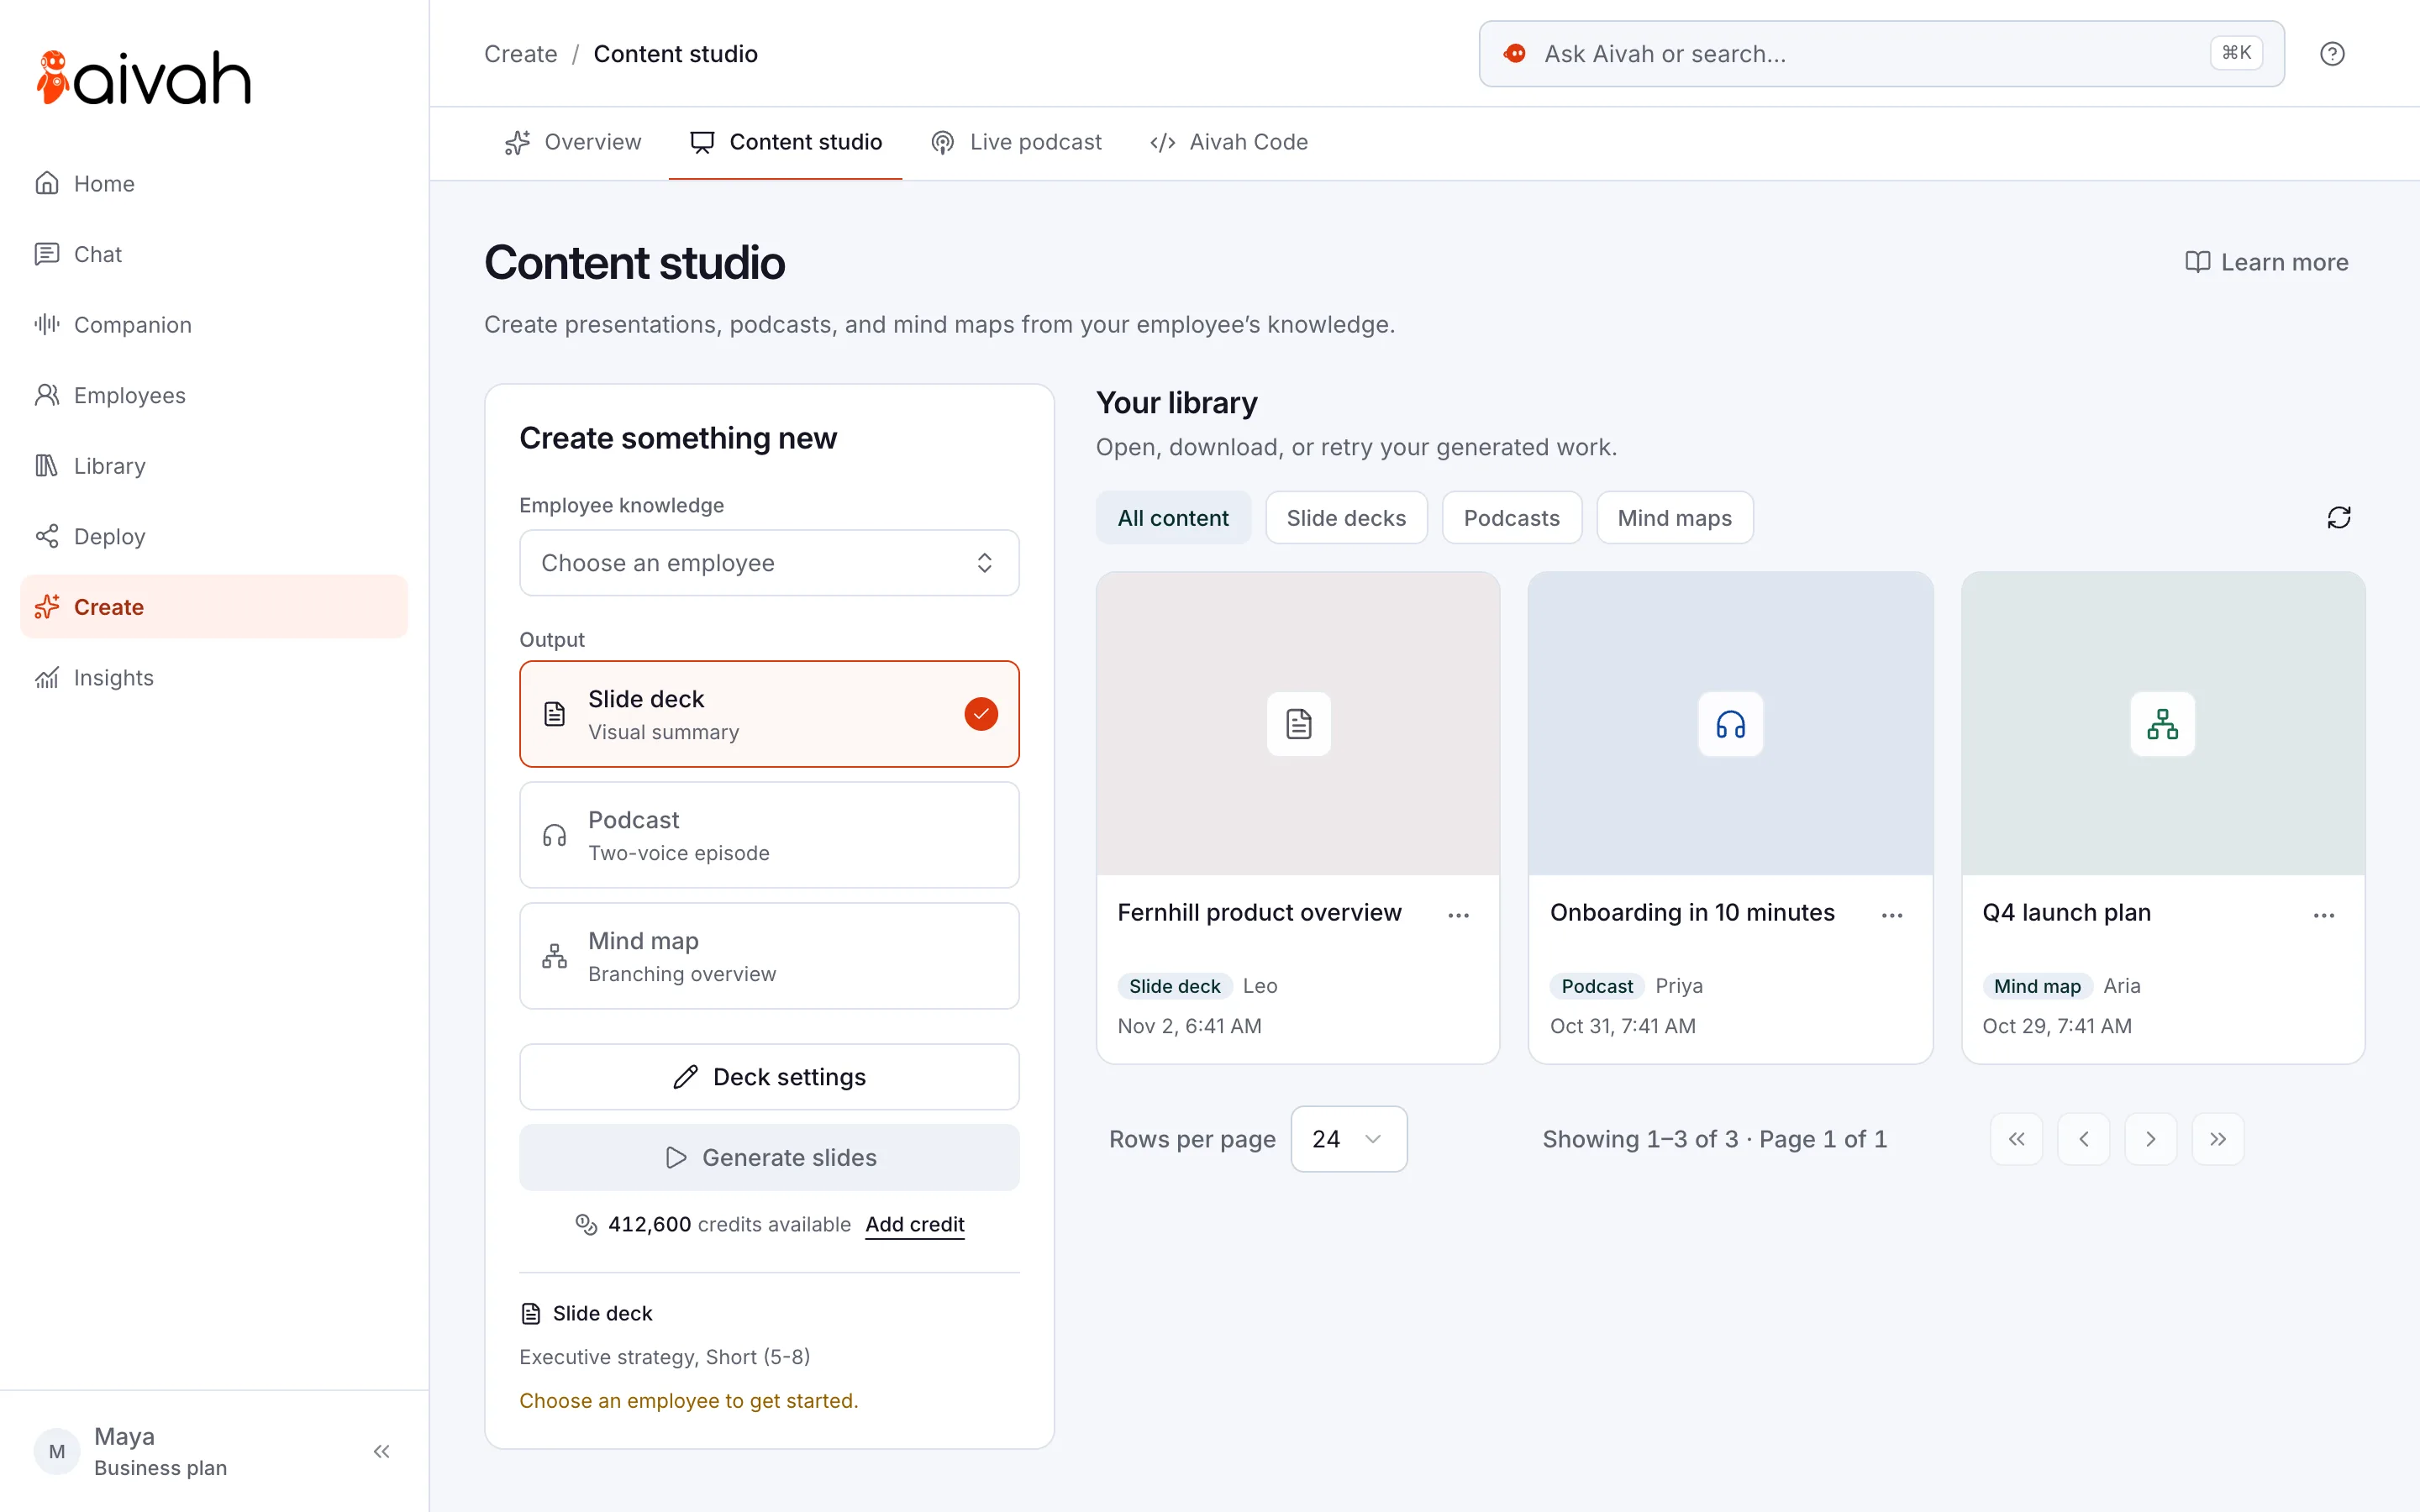Open Insights in the sidebar
The width and height of the screenshot is (2420, 1512).
tap(214, 678)
